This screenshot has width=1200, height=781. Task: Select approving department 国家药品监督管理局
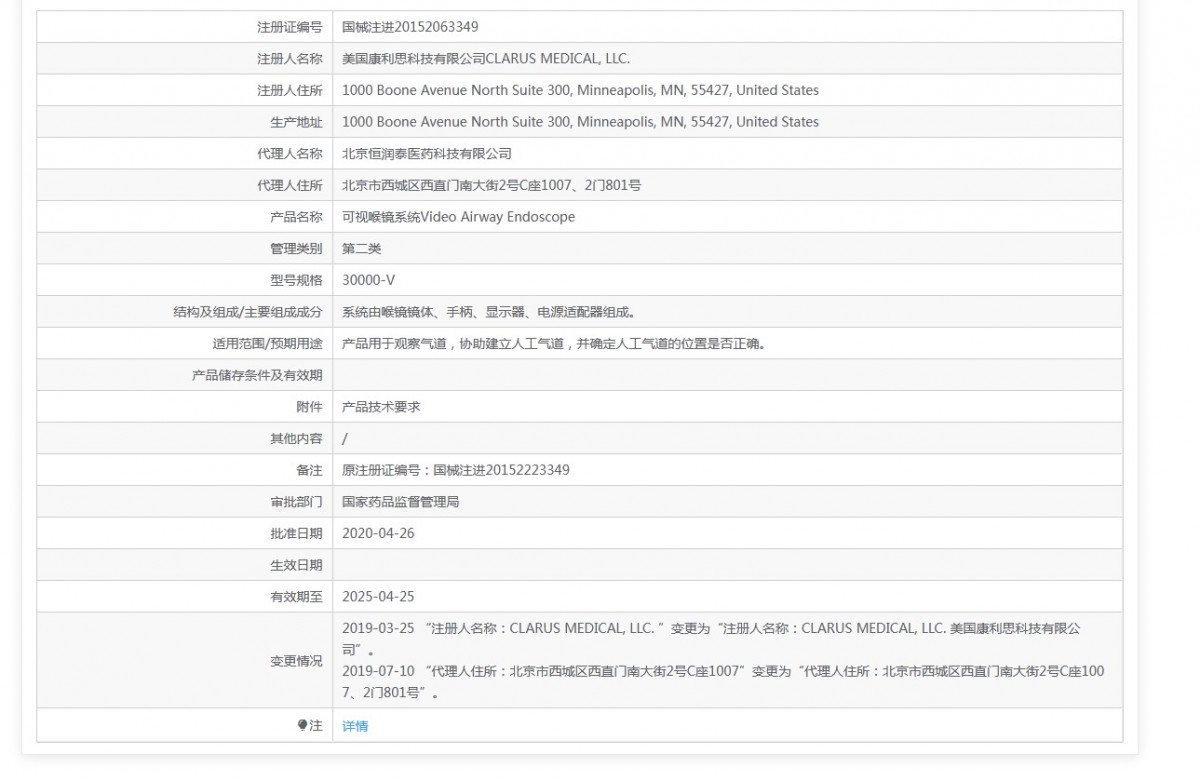pos(401,502)
